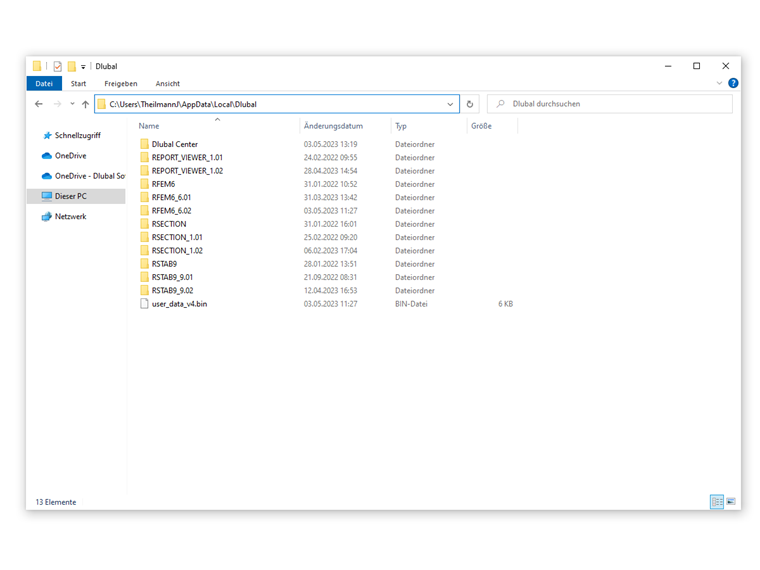Click the 6 KB size cell
The width and height of the screenshot is (760, 570).
click(x=506, y=304)
